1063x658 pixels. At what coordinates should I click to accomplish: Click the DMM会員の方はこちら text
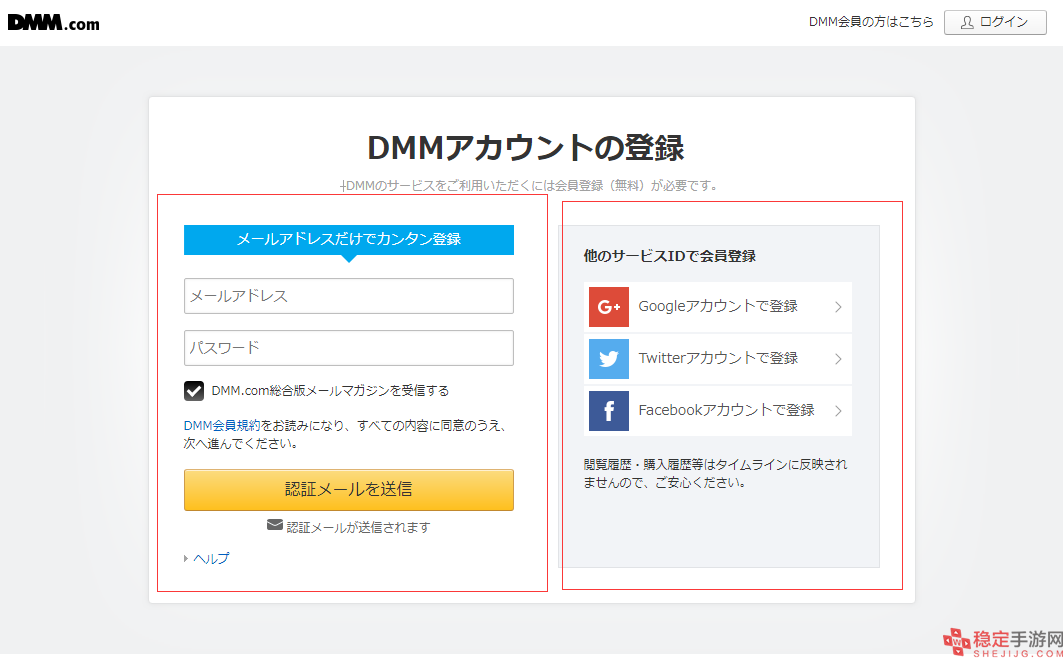point(871,22)
